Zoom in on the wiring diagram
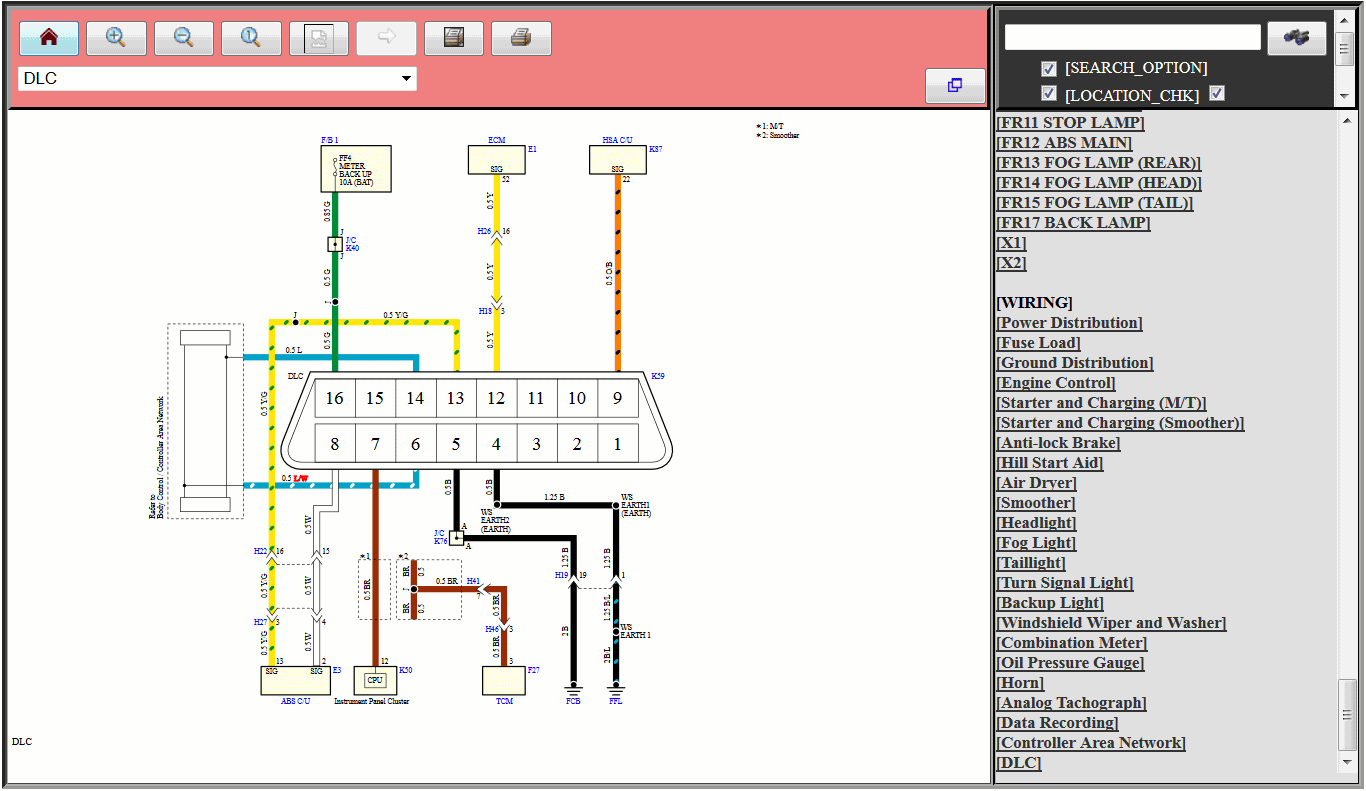 click(x=116, y=38)
